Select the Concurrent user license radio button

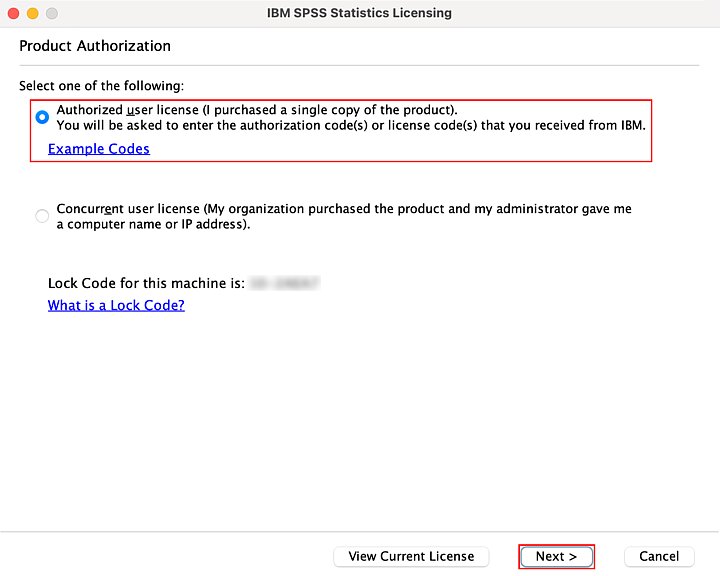pos(42,215)
